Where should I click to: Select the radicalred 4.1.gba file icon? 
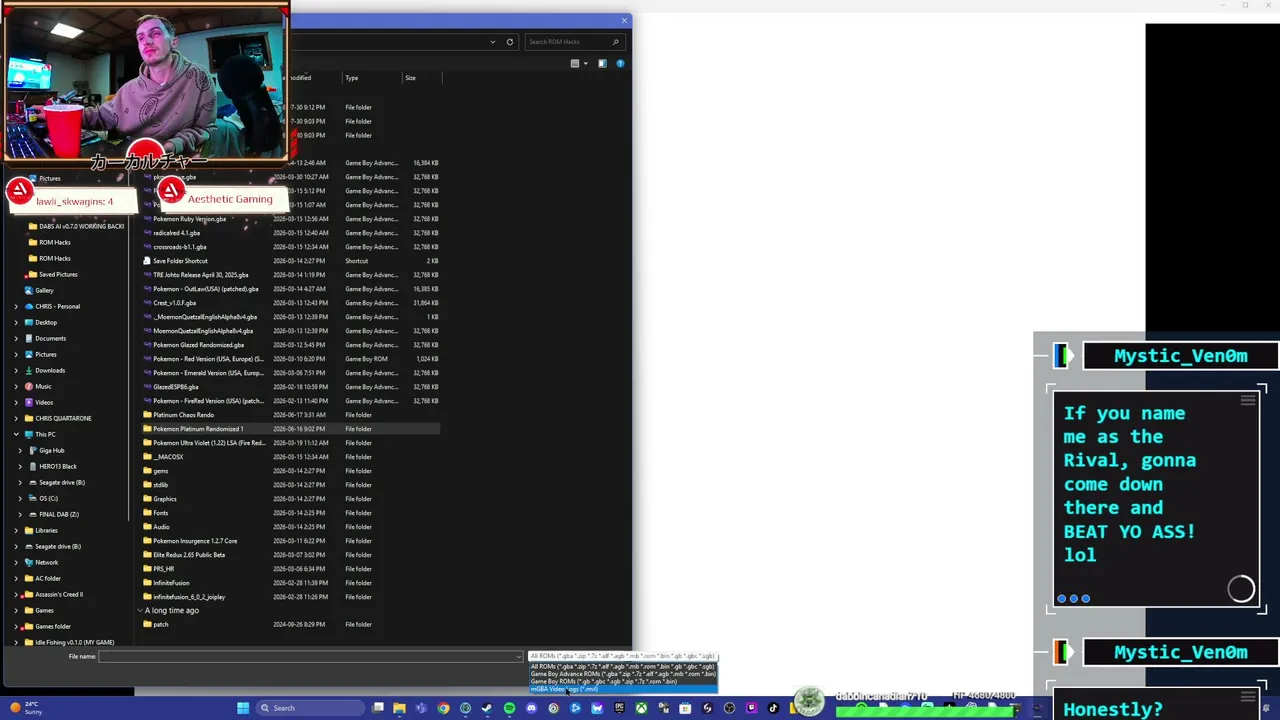(x=147, y=233)
